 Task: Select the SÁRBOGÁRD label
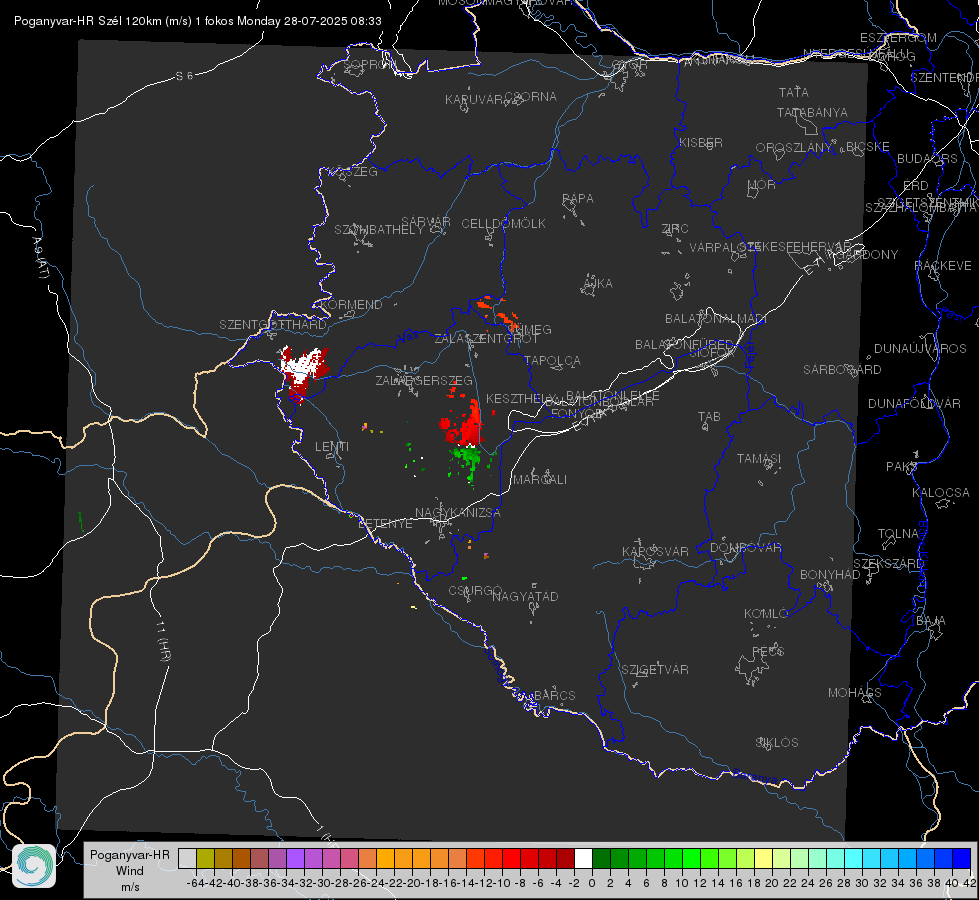tap(842, 370)
